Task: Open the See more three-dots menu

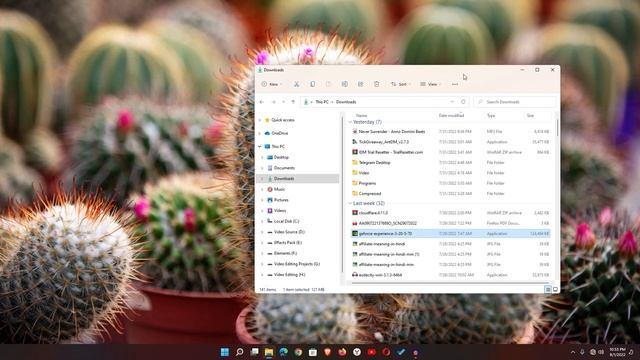Action: click(455, 84)
